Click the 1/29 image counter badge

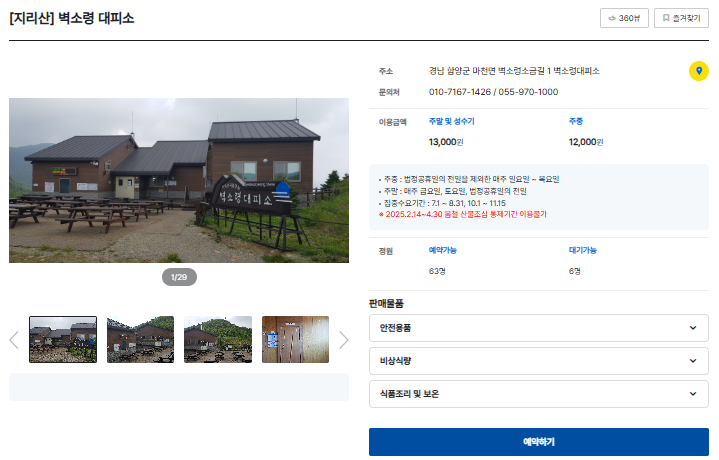(x=179, y=277)
